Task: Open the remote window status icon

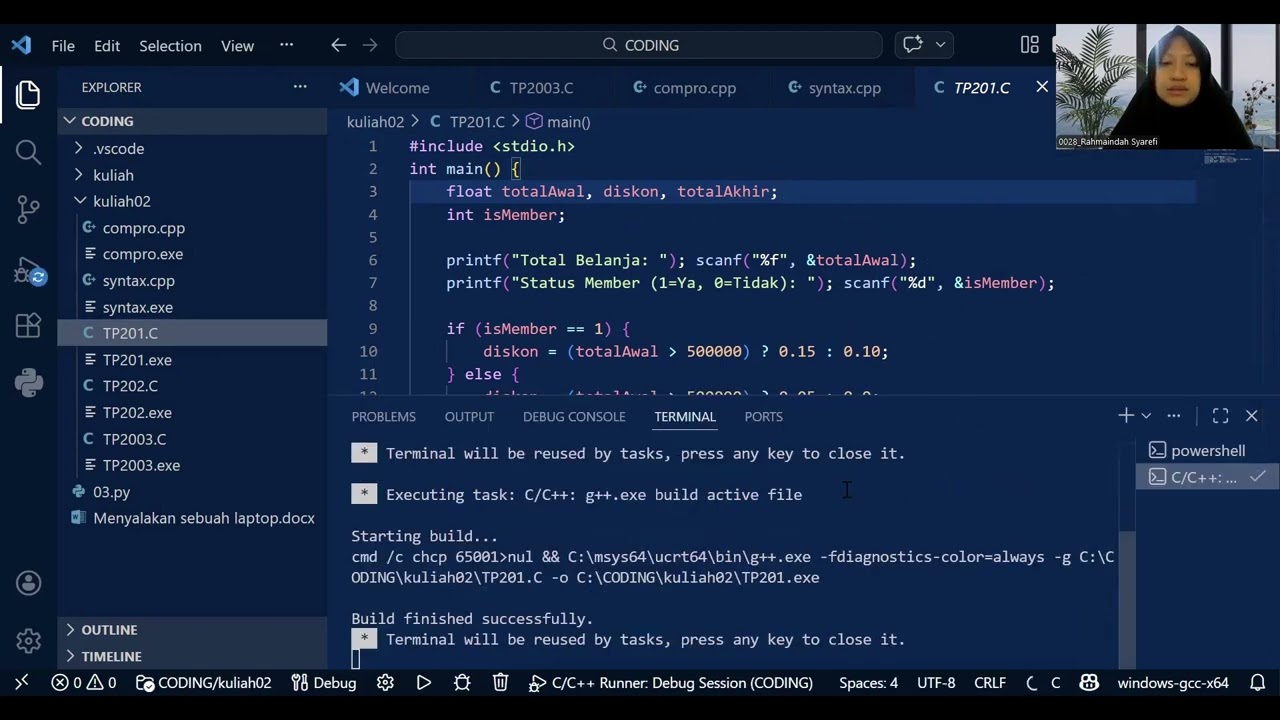Action: pyautogui.click(x=22, y=683)
